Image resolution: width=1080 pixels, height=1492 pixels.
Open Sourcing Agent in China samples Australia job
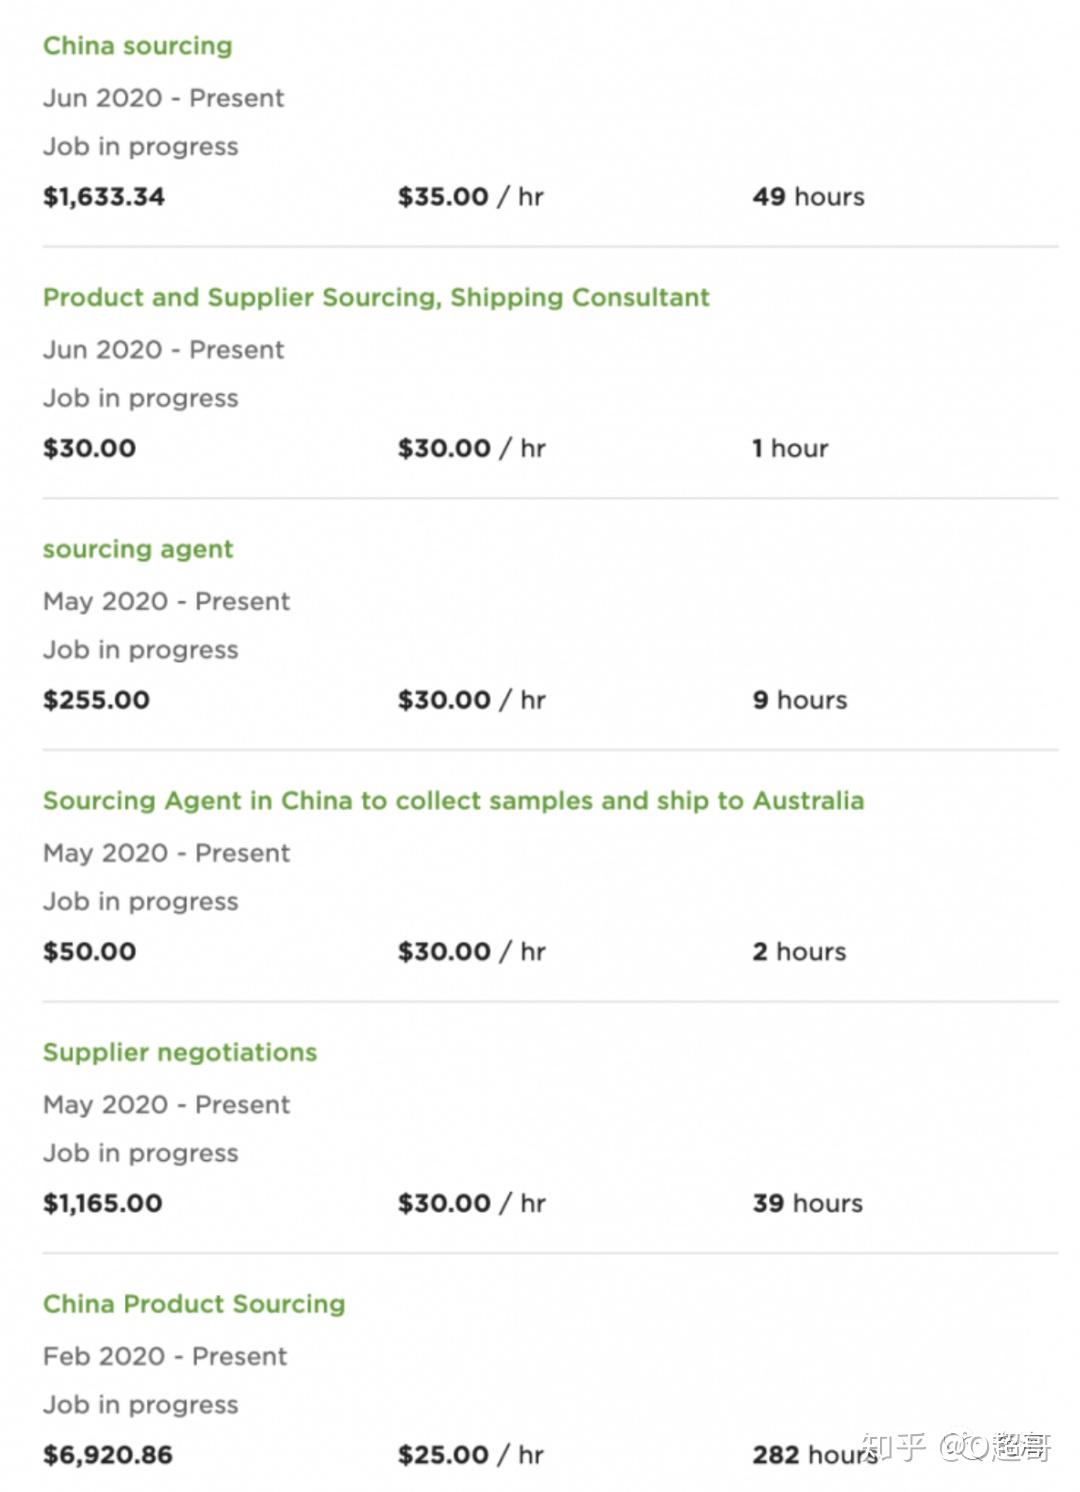click(453, 801)
